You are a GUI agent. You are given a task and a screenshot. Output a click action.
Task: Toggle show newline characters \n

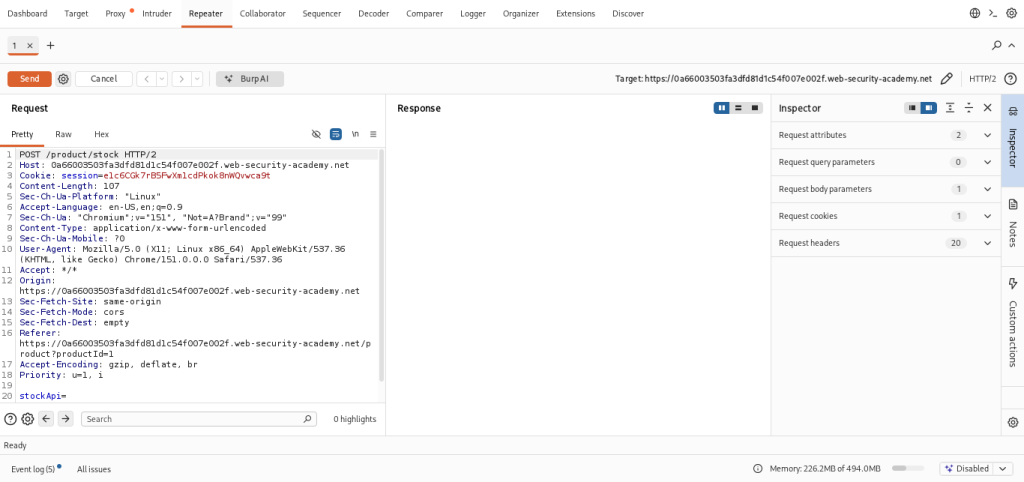pyautogui.click(x=355, y=134)
